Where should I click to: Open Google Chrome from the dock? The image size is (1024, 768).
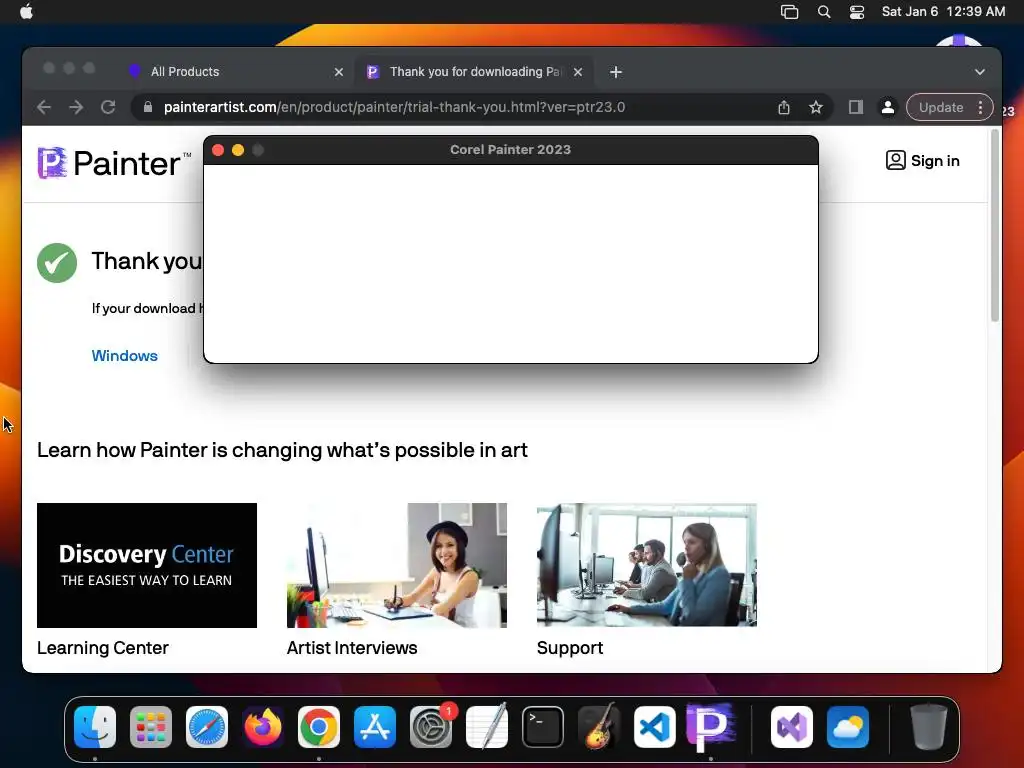pyautogui.click(x=319, y=727)
